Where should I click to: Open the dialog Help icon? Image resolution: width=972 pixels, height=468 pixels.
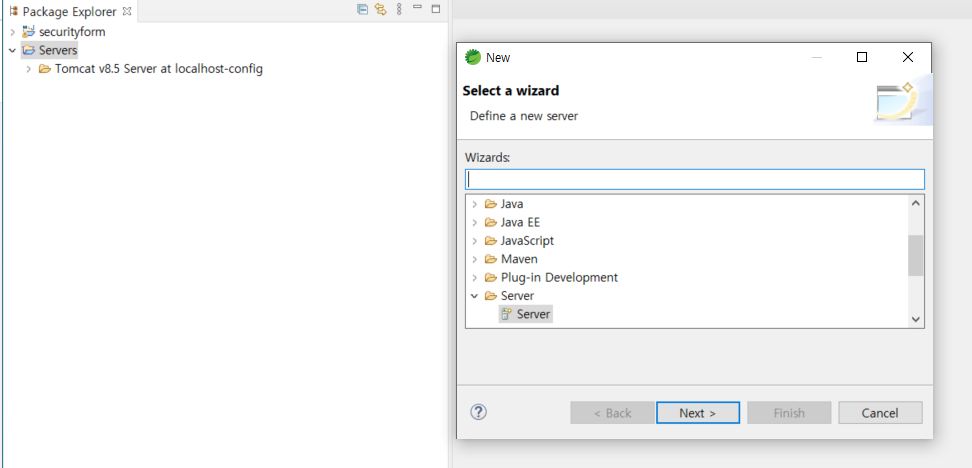(x=479, y=412)
